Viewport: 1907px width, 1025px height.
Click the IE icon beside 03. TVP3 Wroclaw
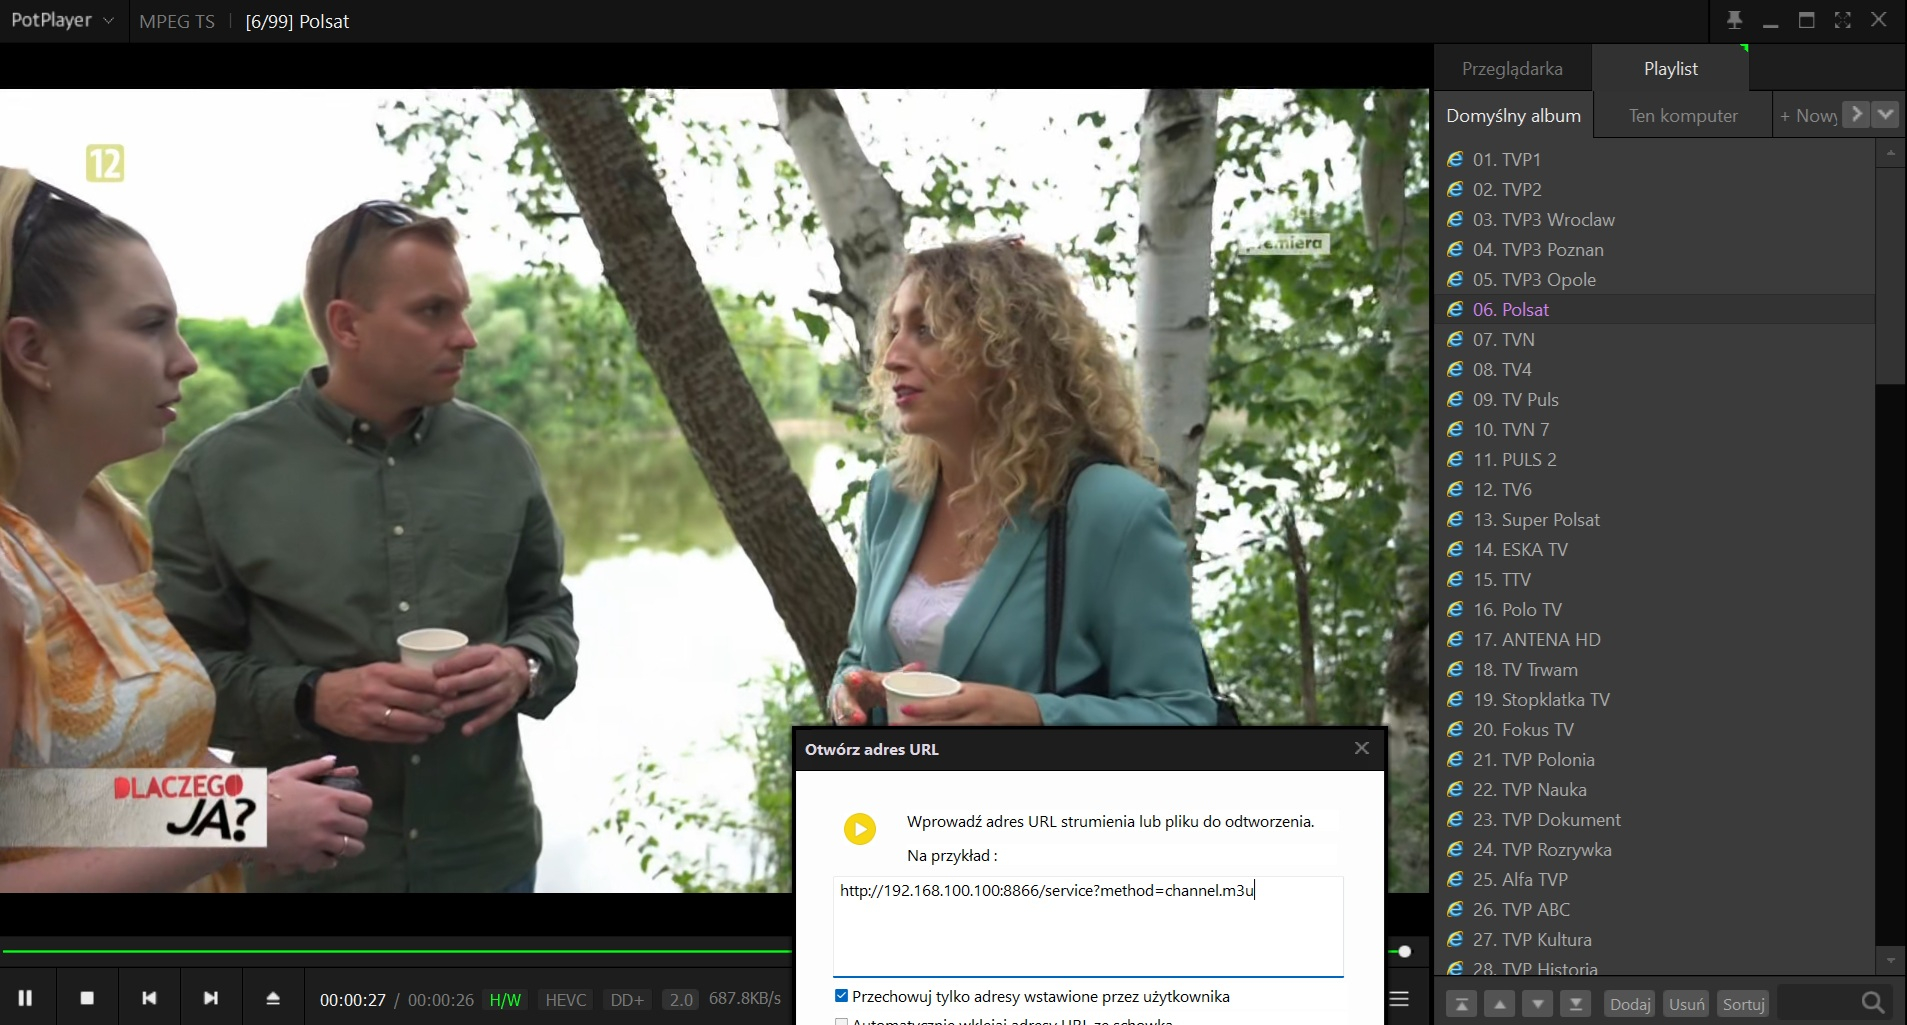click(1456, 219)
